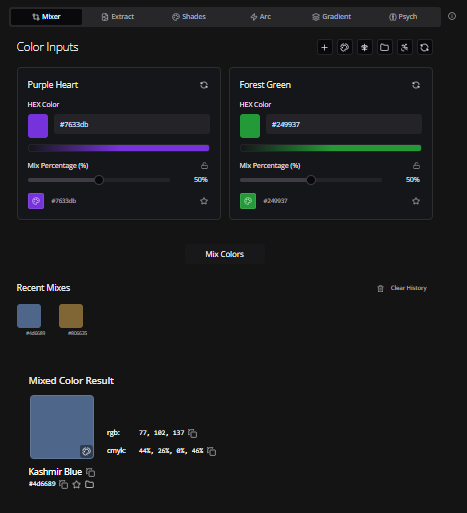Screen dimensions: 467x513
Task: Click the Purple Heart 50% value
Action: [x=201, y=180]
